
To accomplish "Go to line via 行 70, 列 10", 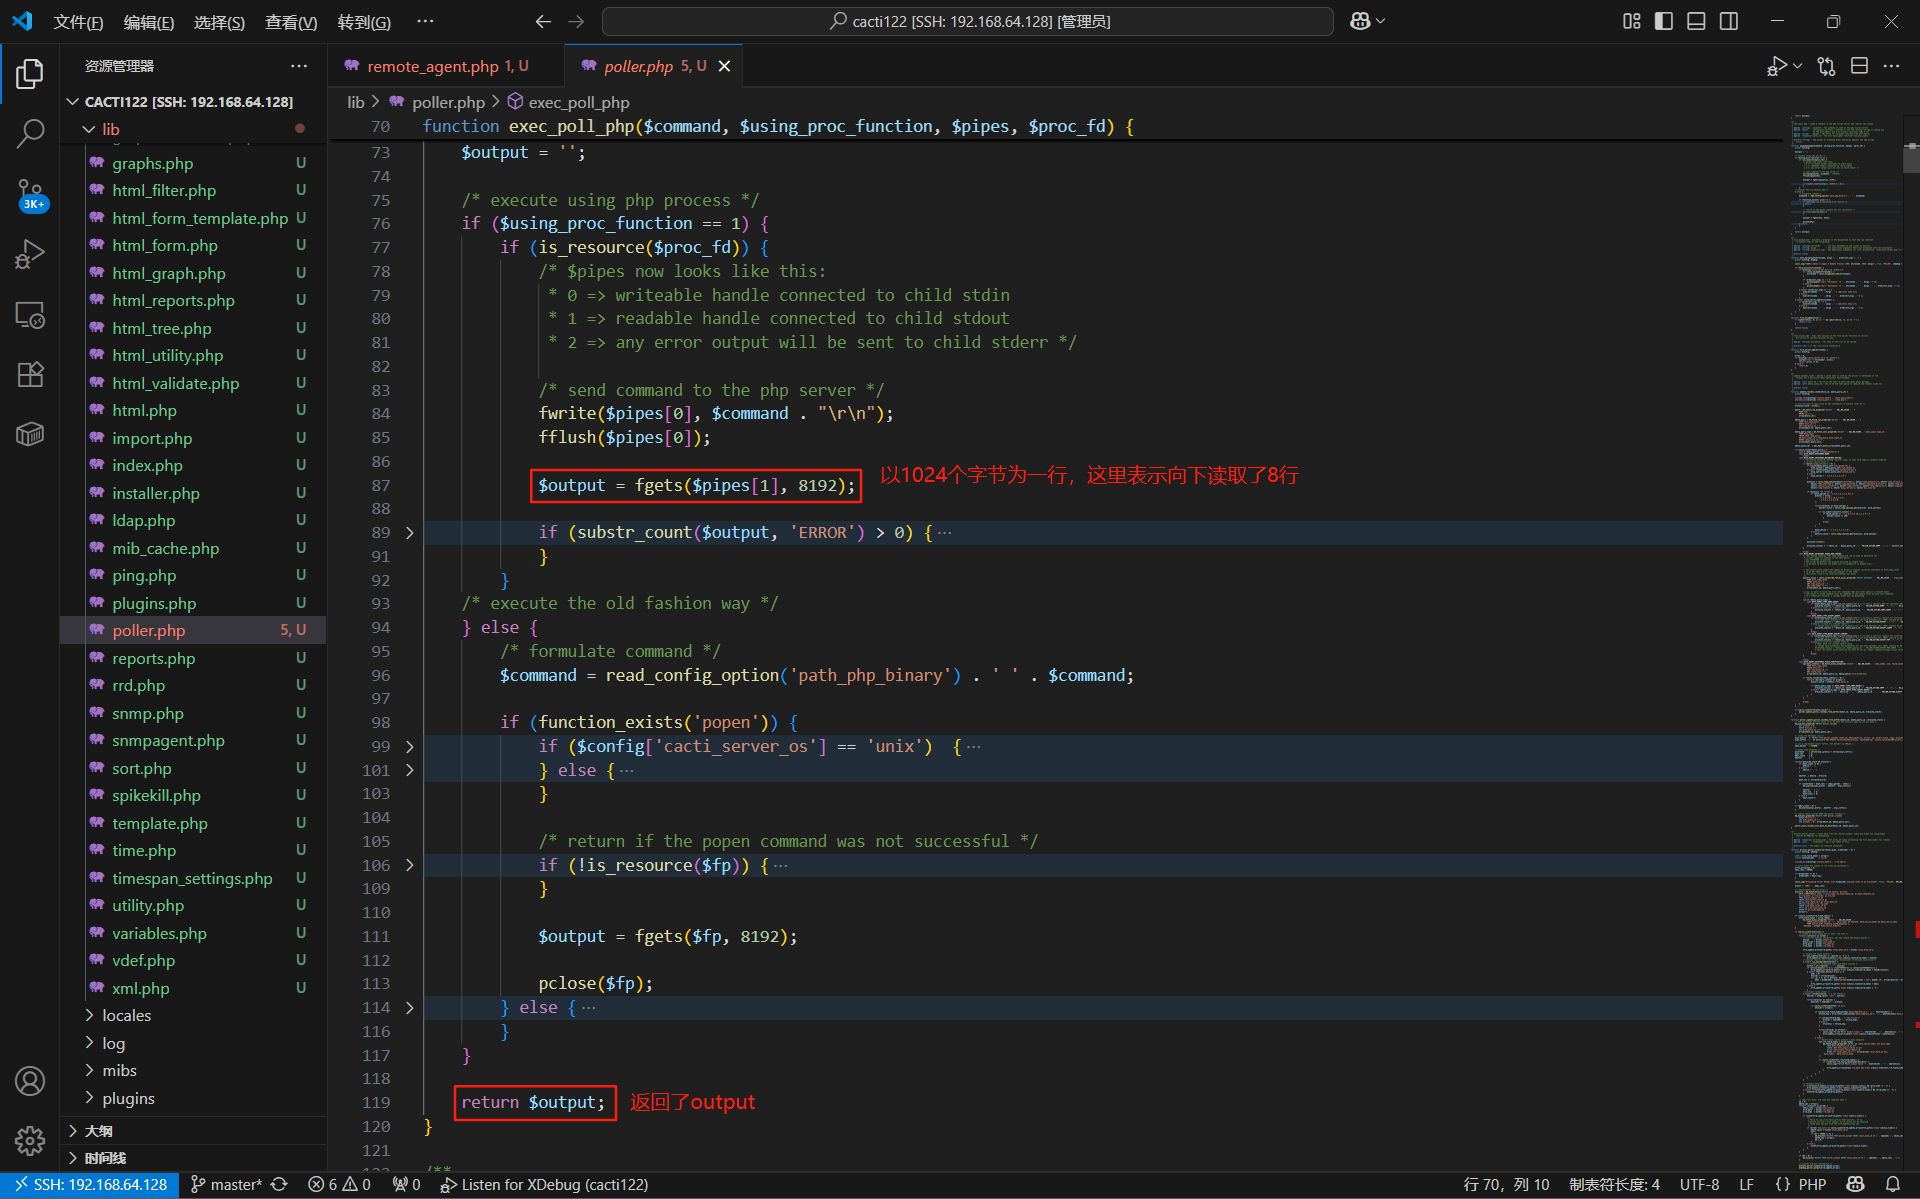I will coord(1506,1184).
